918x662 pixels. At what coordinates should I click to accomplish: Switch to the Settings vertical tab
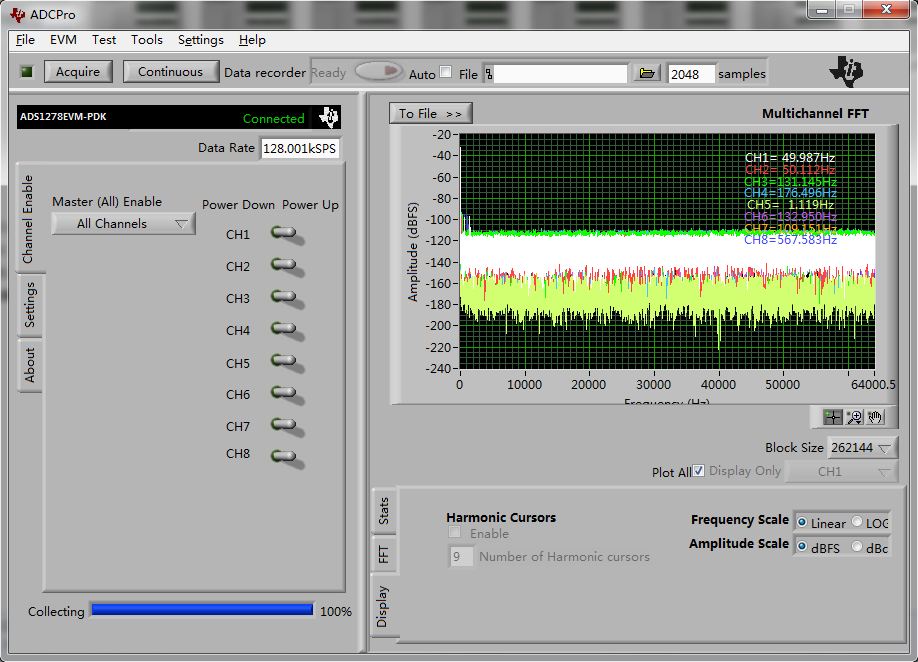pos(29,304)
